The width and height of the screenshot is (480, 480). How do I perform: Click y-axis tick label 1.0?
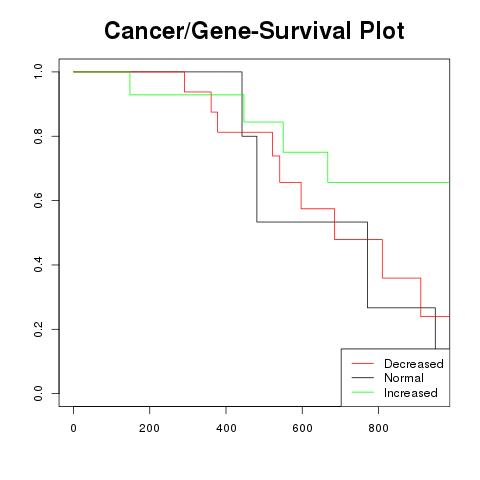(38, 71)
